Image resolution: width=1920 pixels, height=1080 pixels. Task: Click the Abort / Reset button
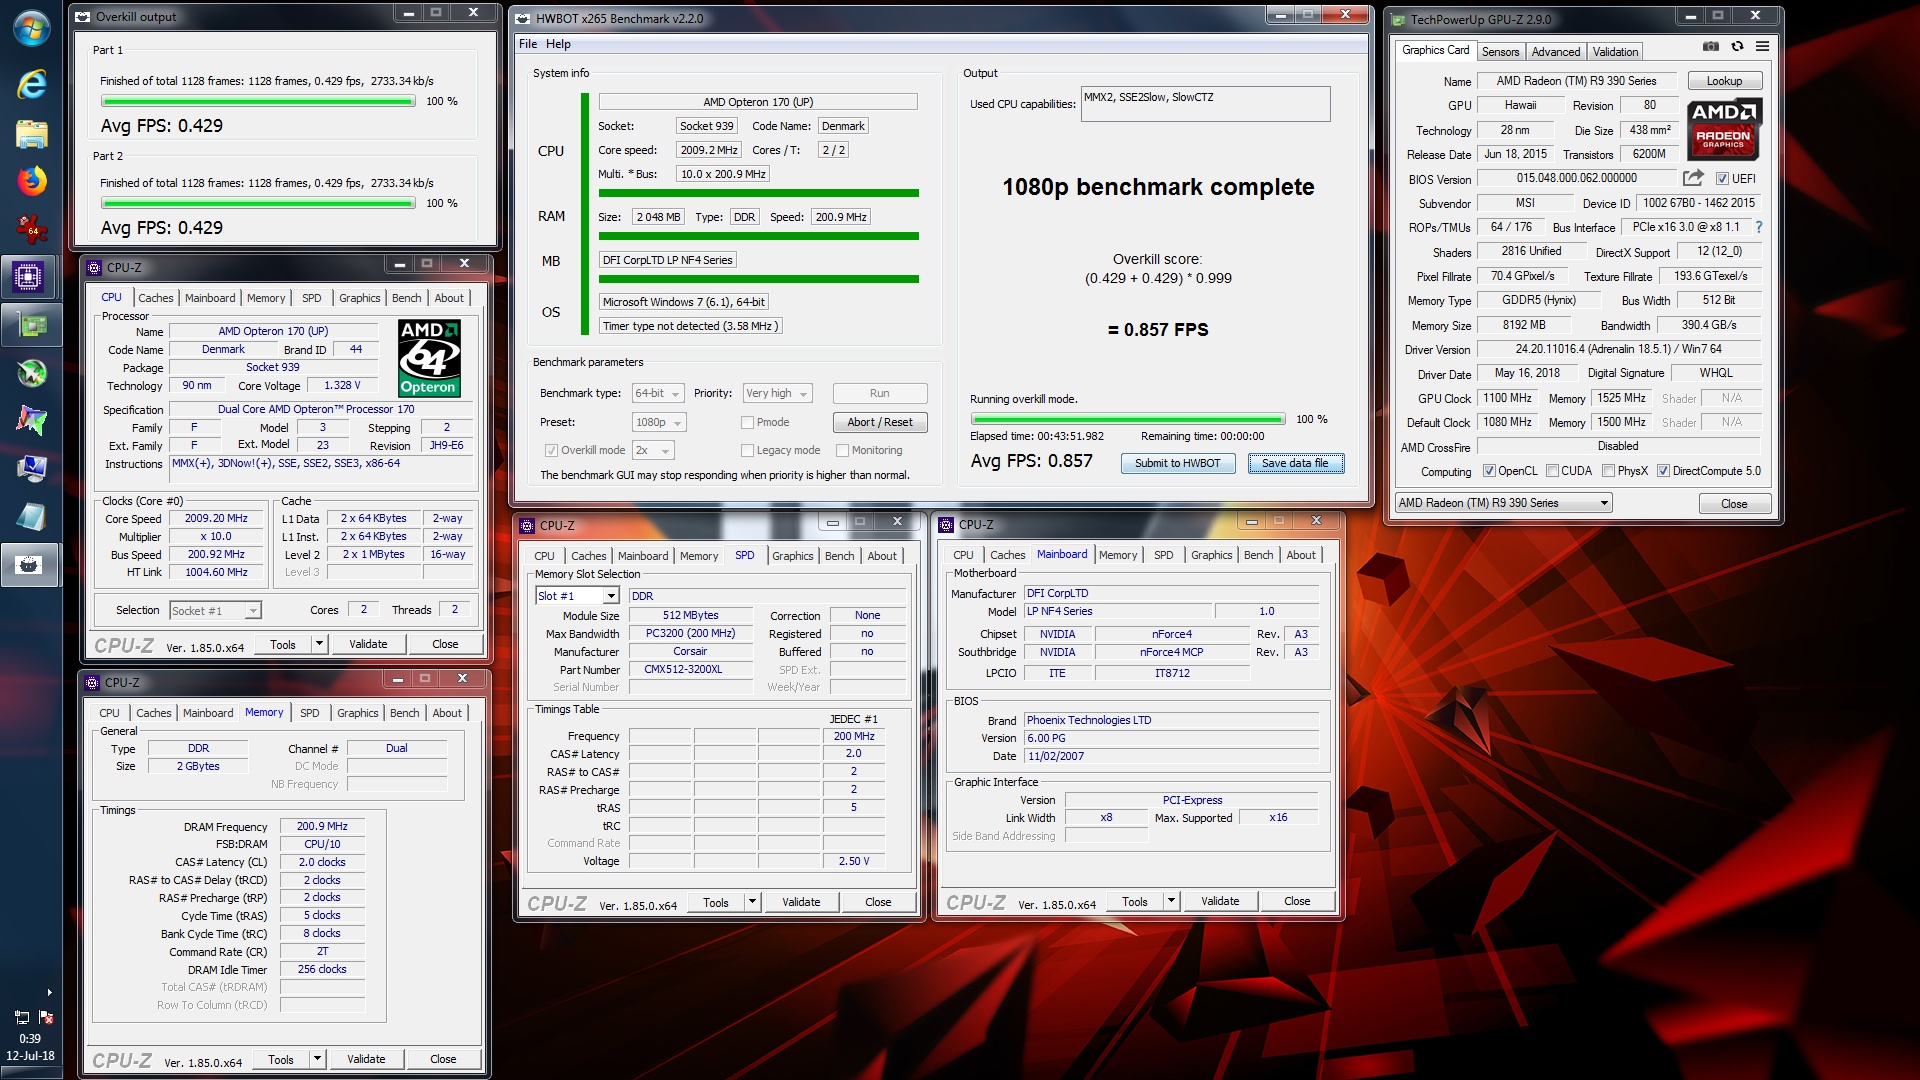point(880,422)
